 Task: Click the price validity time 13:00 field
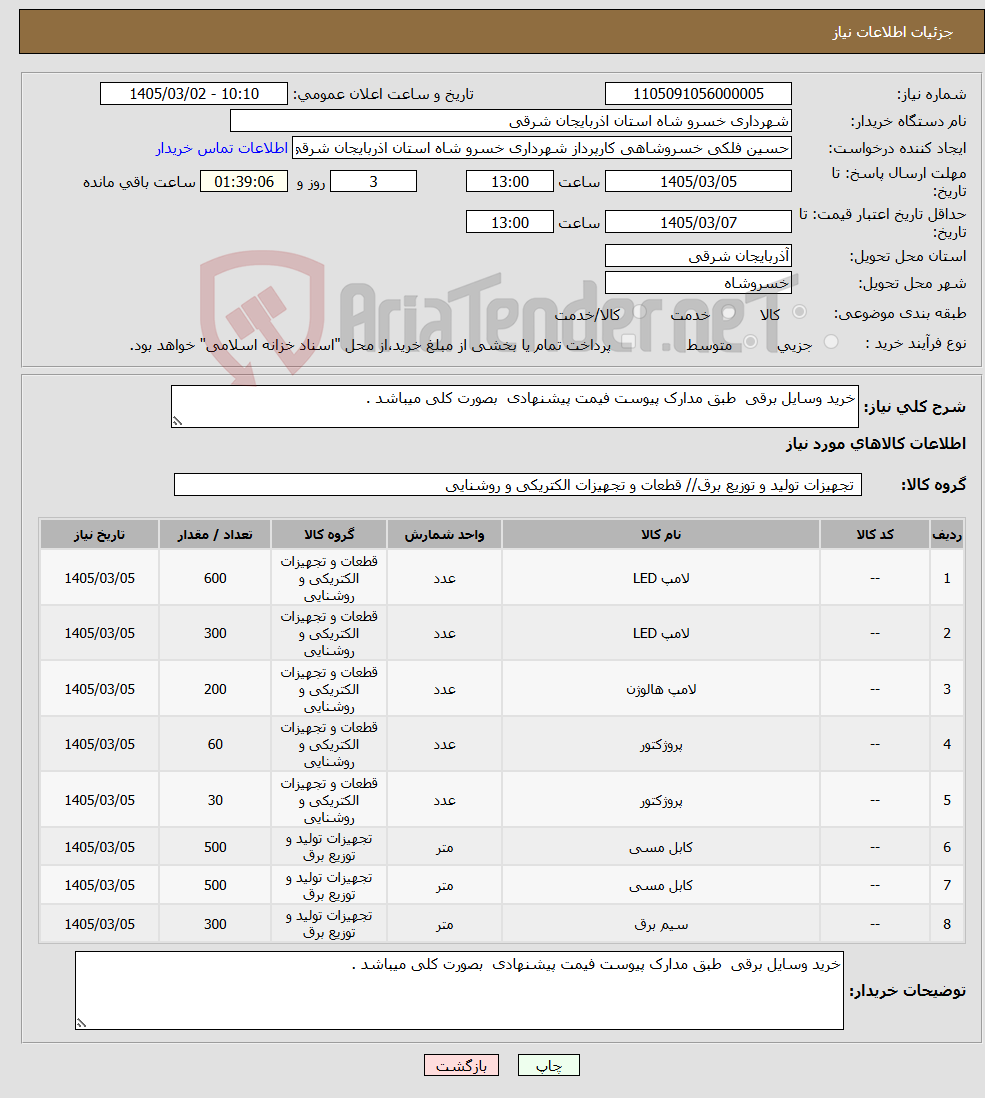(510, 223)
